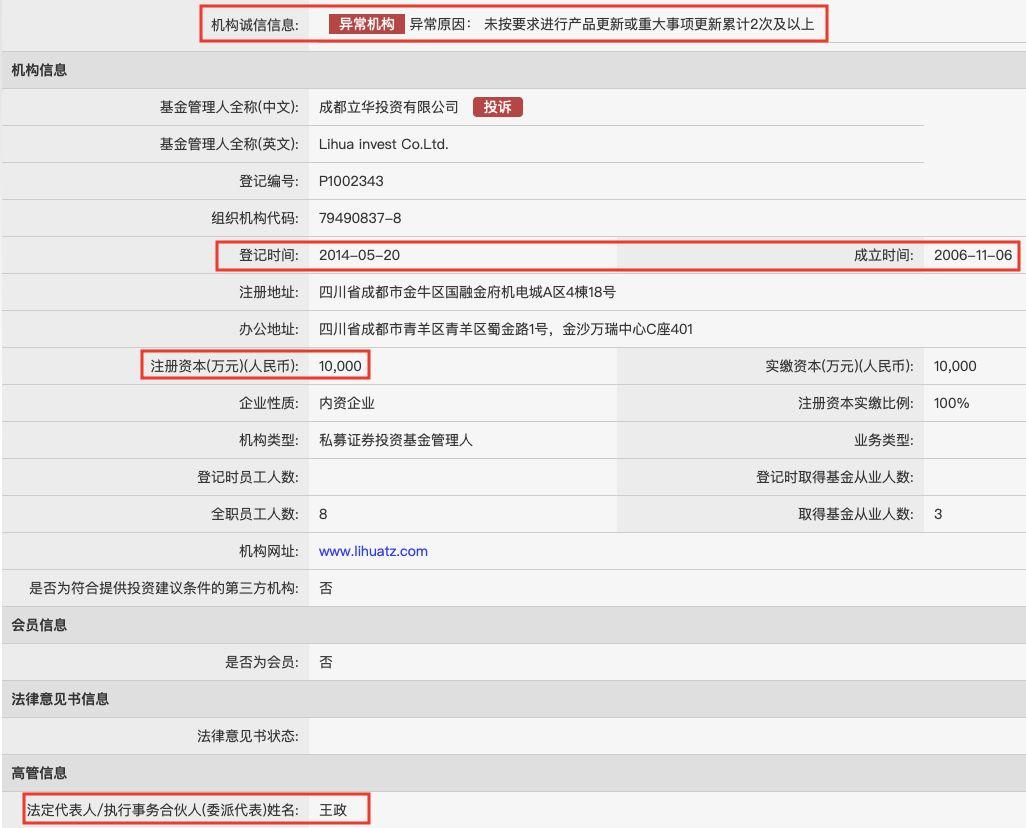Click the 登记时间 label
1026x828 pixels.
tap(269, 255)
